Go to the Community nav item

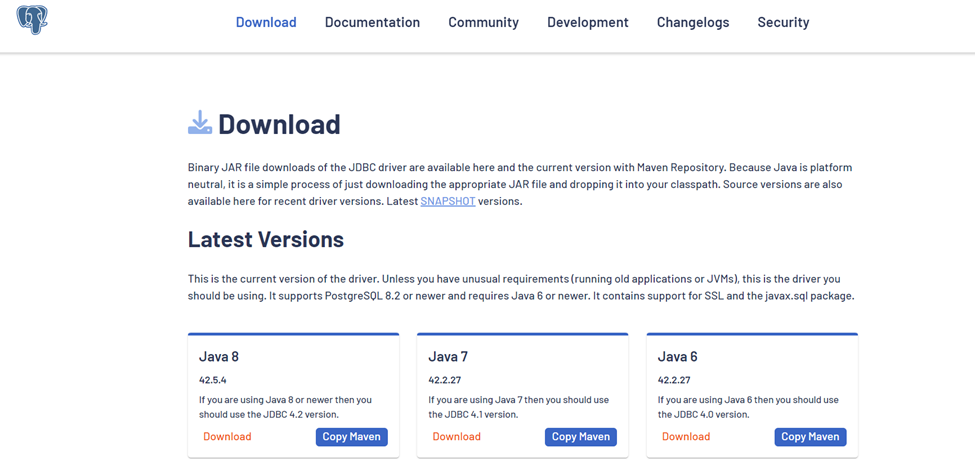click(483, 22)
